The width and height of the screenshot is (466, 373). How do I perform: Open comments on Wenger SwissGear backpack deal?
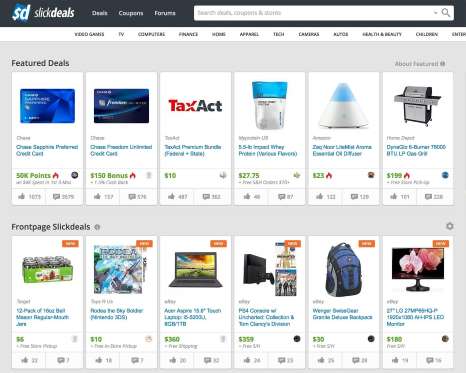click(x=355, y=360)
